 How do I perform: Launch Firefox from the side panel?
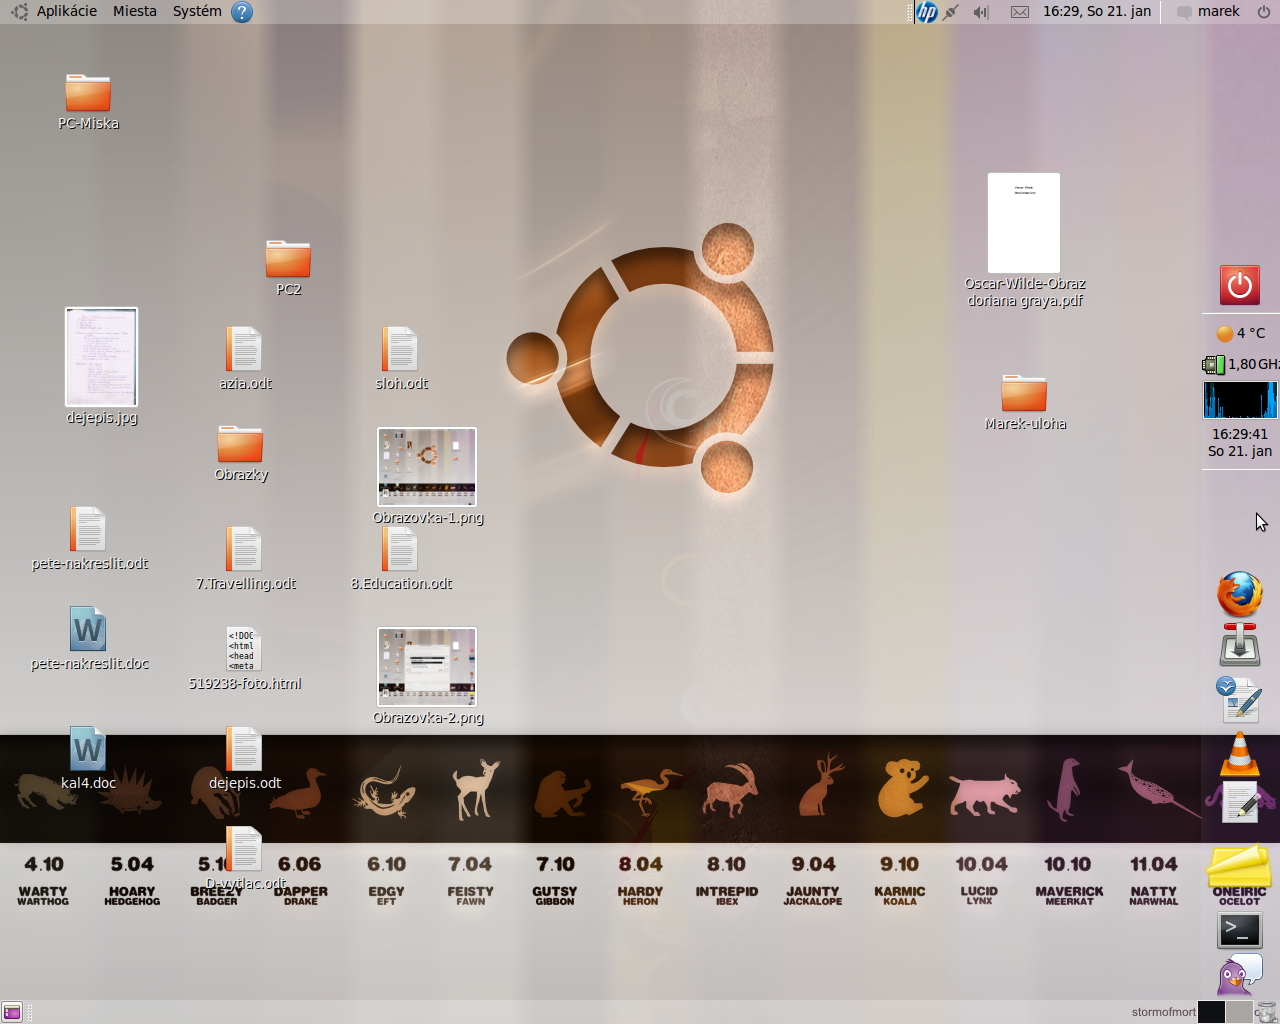click(1240, 594)
